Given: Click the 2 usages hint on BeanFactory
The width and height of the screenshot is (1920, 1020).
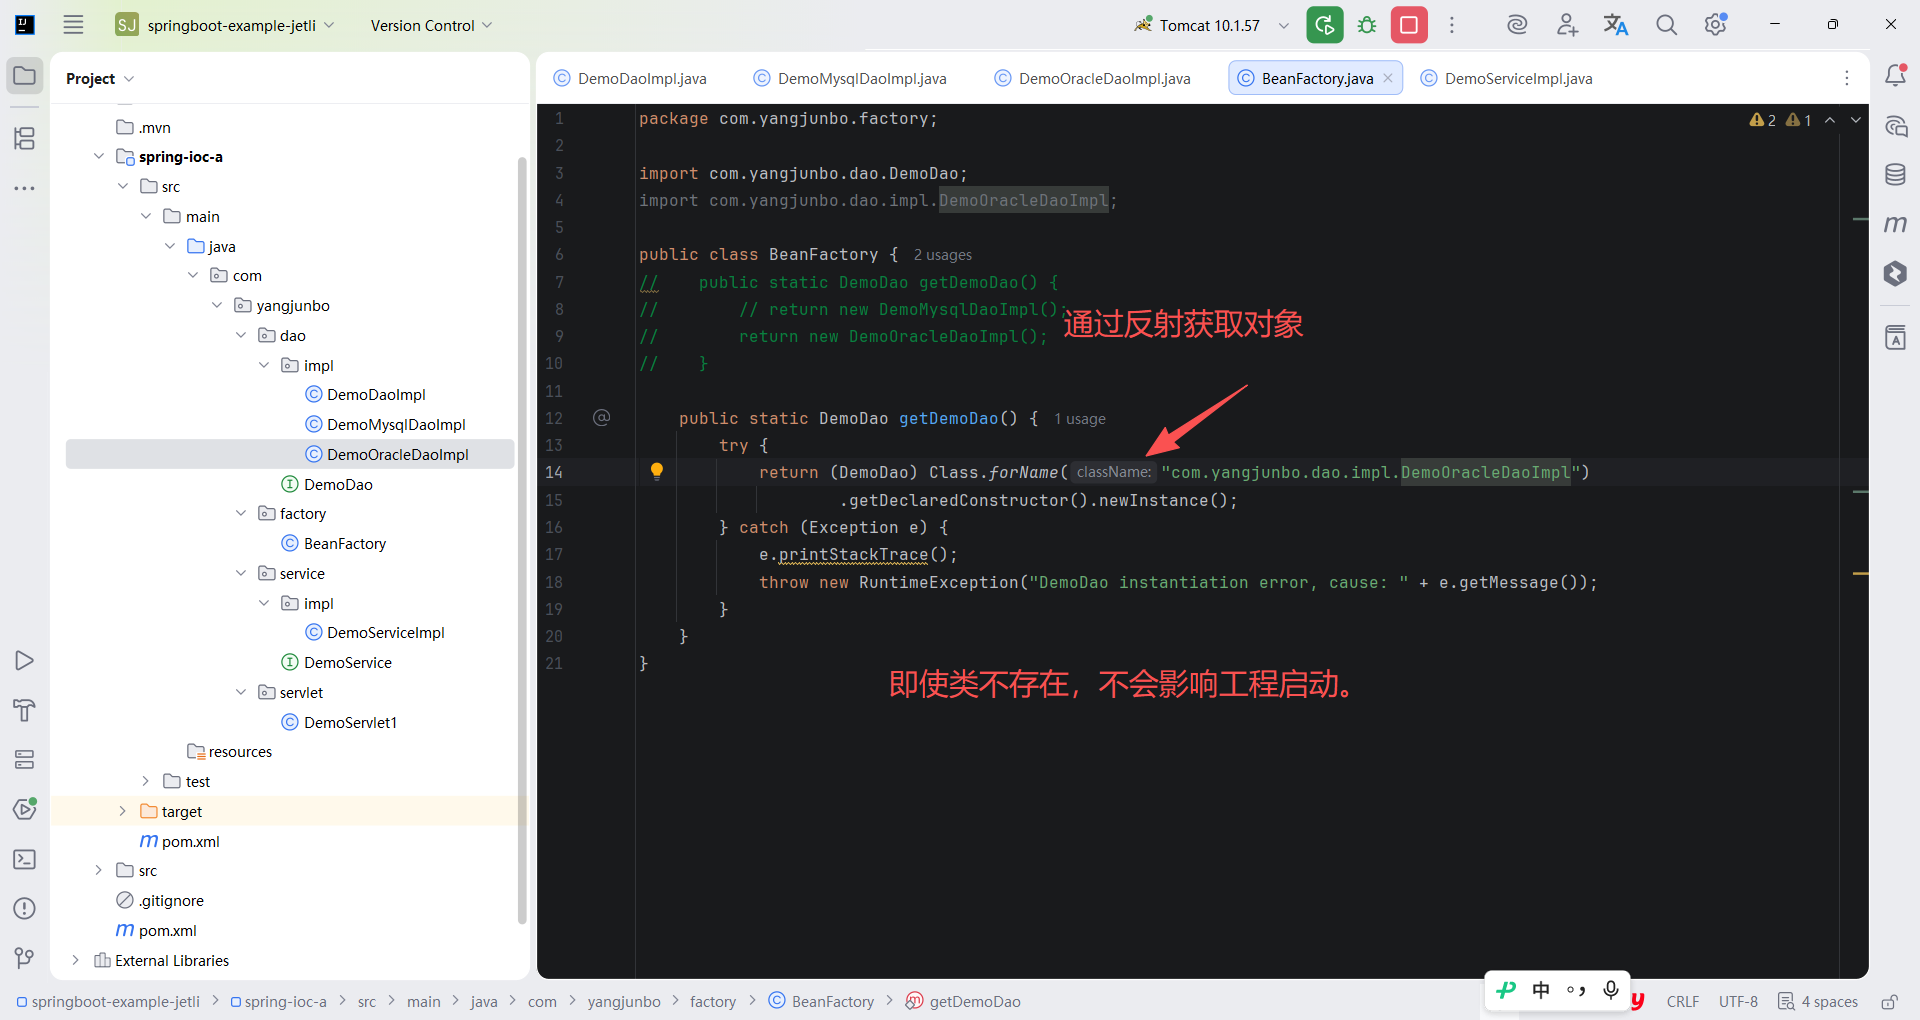Looking at the screenshot, I should pyautogui.click(x=942, y=255).
